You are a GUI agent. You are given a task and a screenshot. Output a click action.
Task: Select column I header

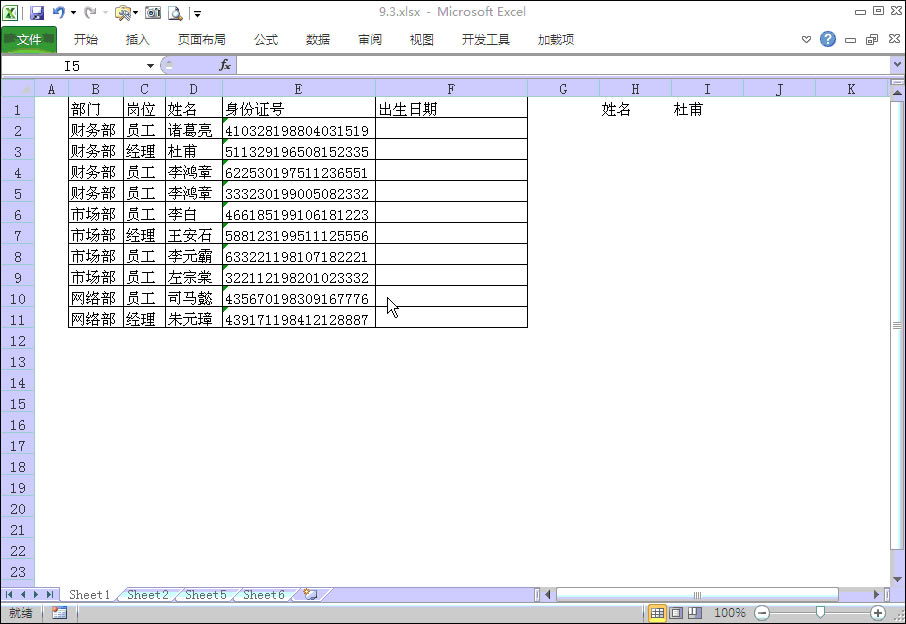707,89
